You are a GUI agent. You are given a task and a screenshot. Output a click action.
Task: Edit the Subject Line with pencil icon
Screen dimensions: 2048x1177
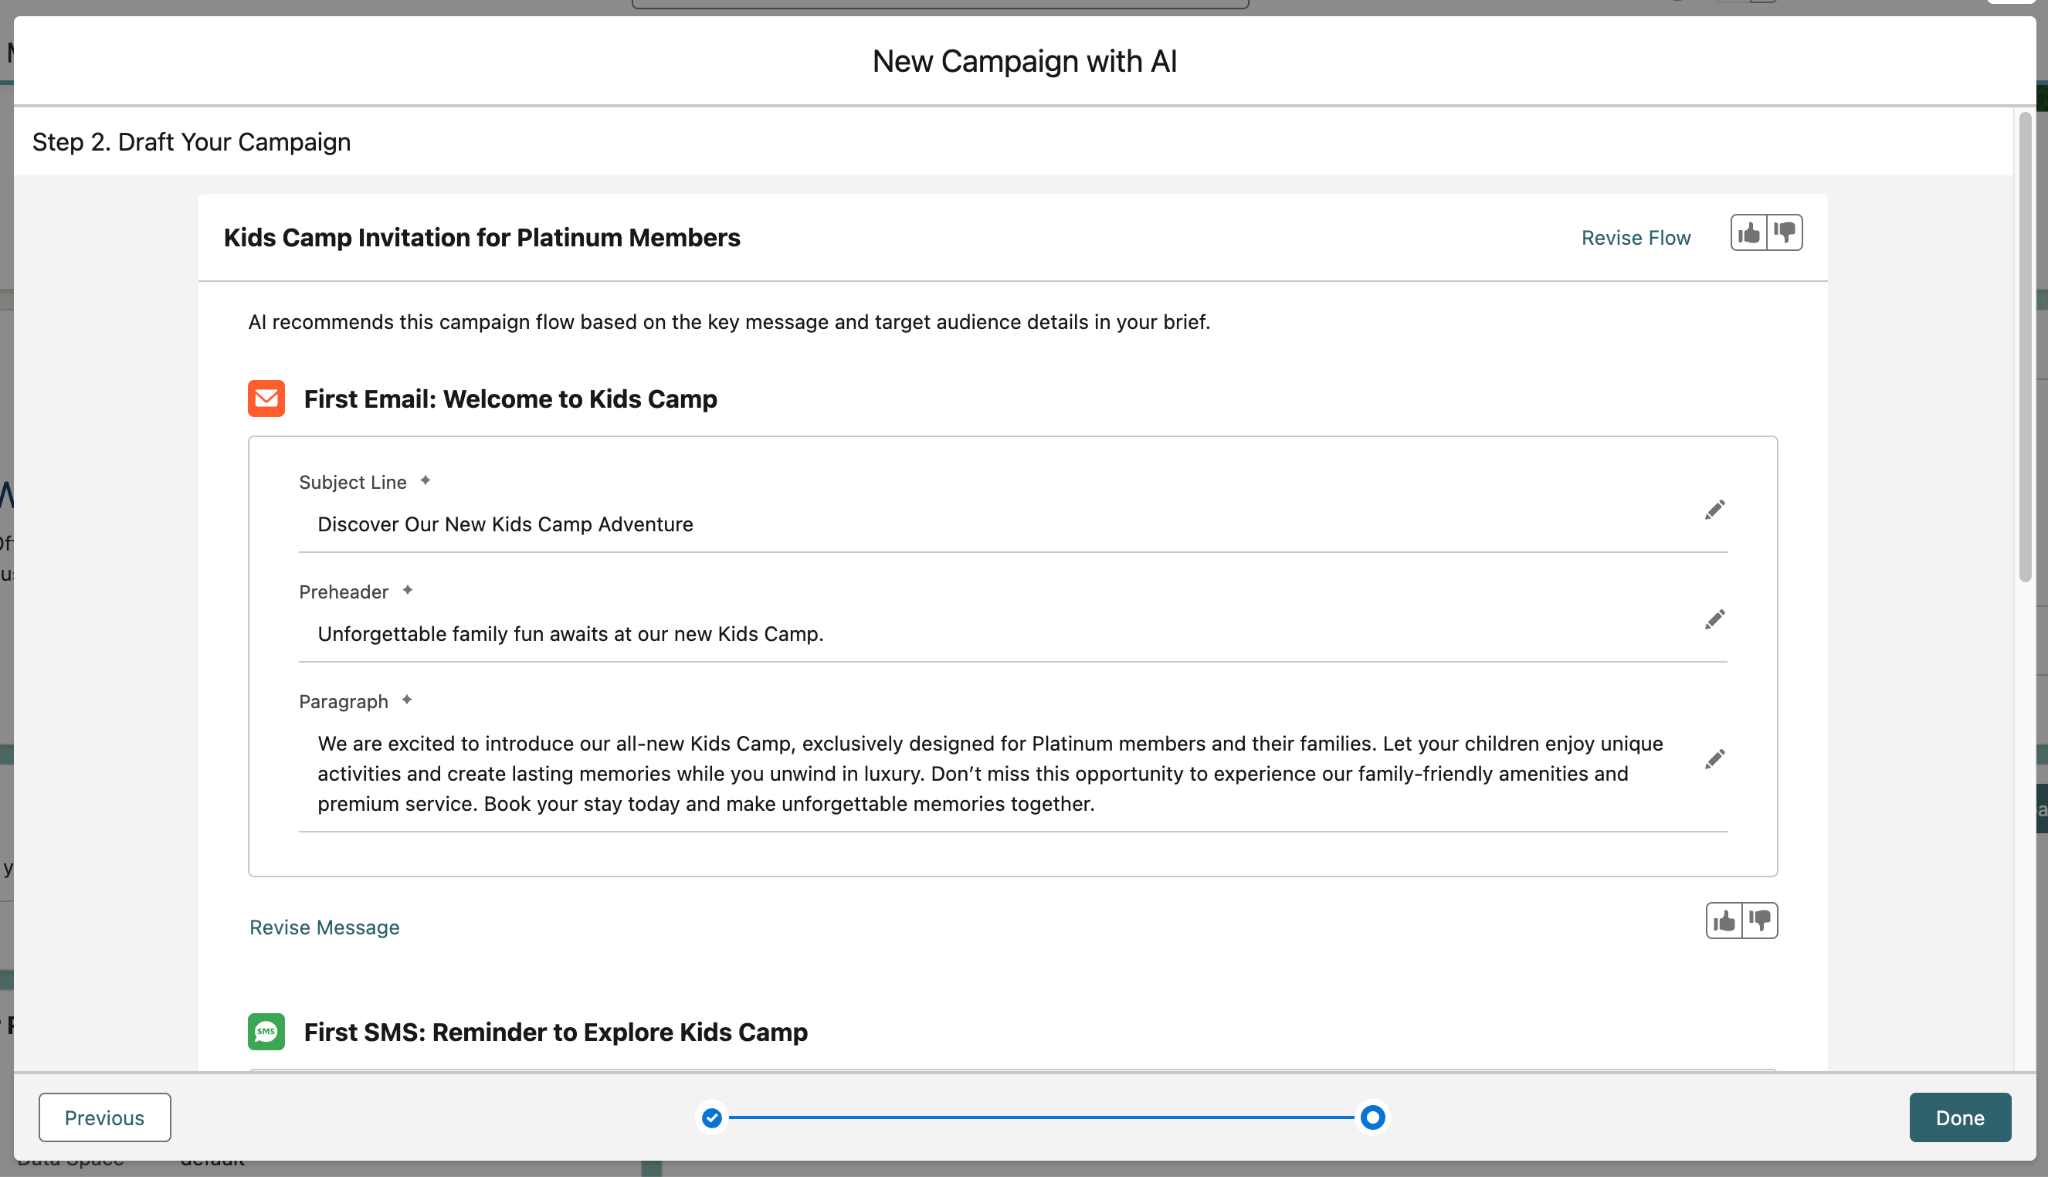click(1714, 510)
